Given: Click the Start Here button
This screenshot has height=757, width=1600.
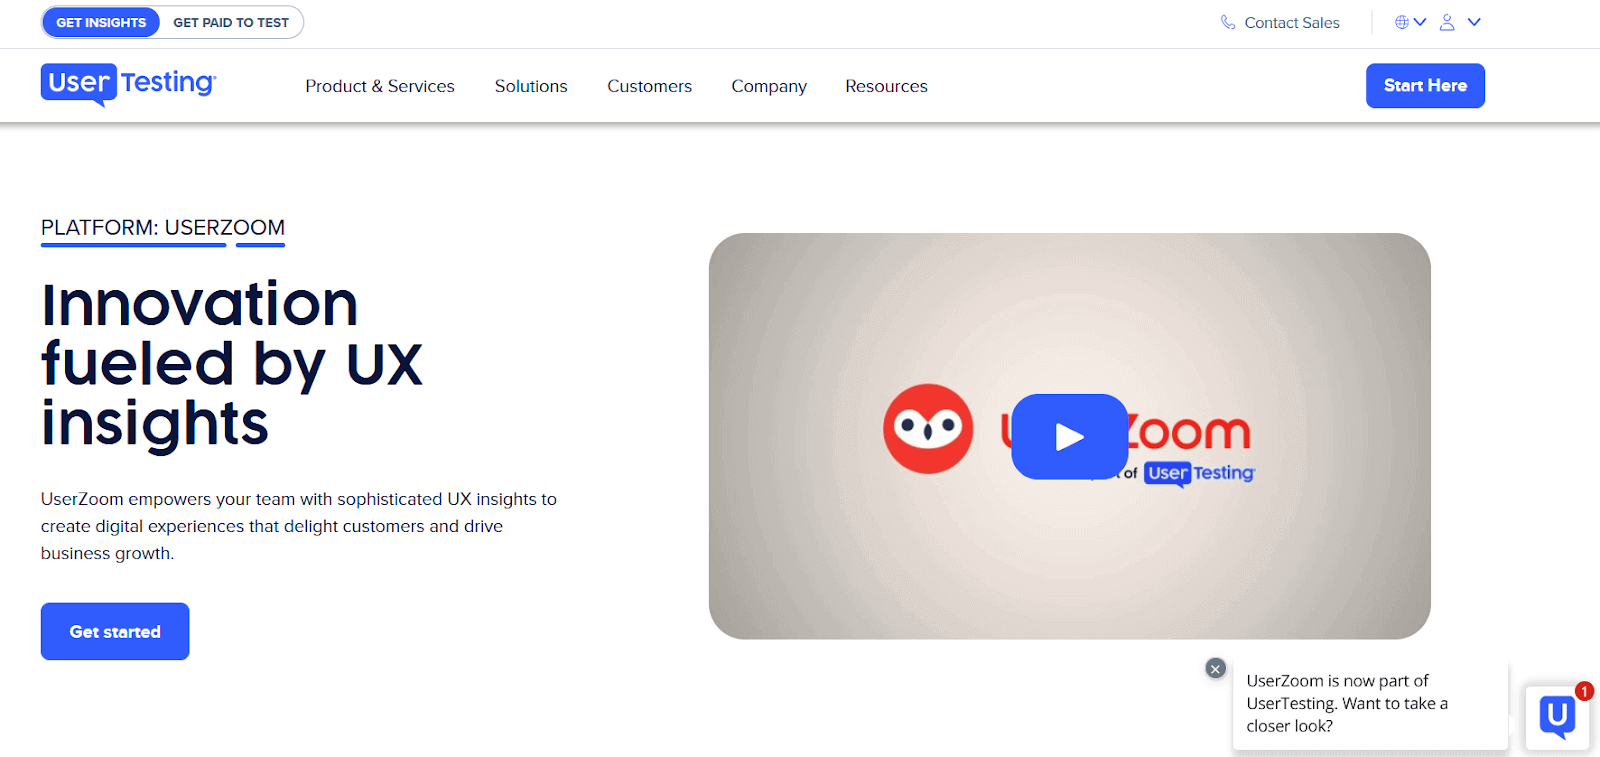Looking at the screenshot, I should click(x=1425, y=86).
